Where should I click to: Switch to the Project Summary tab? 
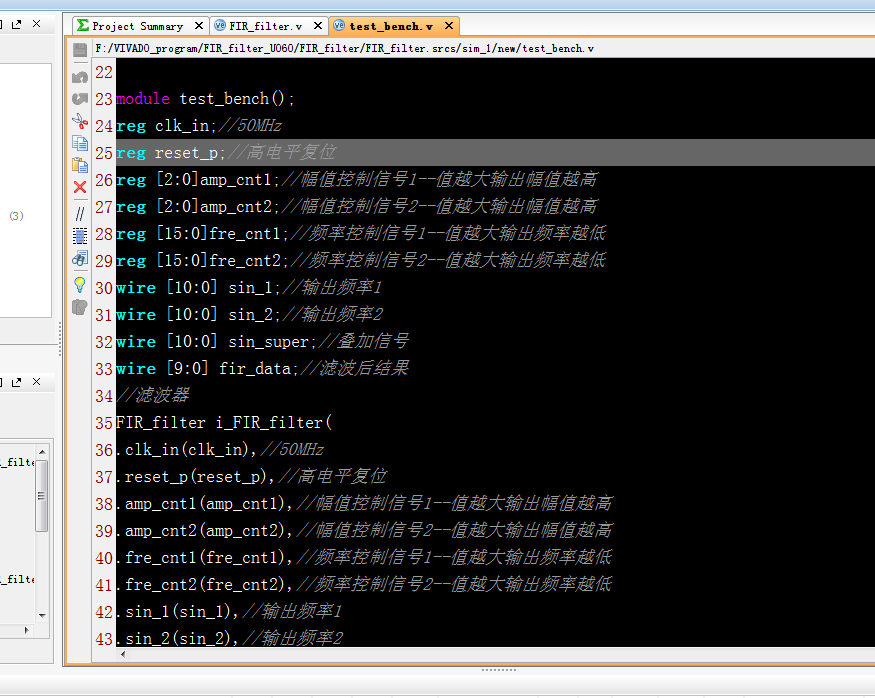click(x=129, y=26)
